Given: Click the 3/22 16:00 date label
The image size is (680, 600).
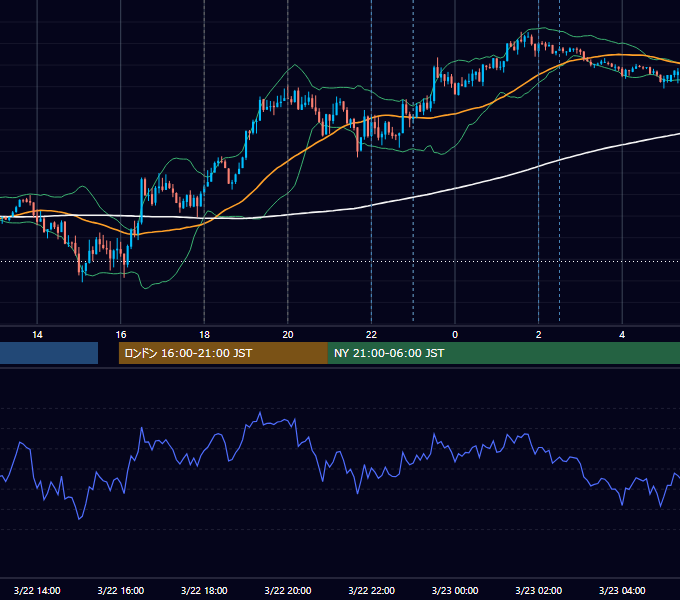Looking at the screenshot, I should [121, 590].
